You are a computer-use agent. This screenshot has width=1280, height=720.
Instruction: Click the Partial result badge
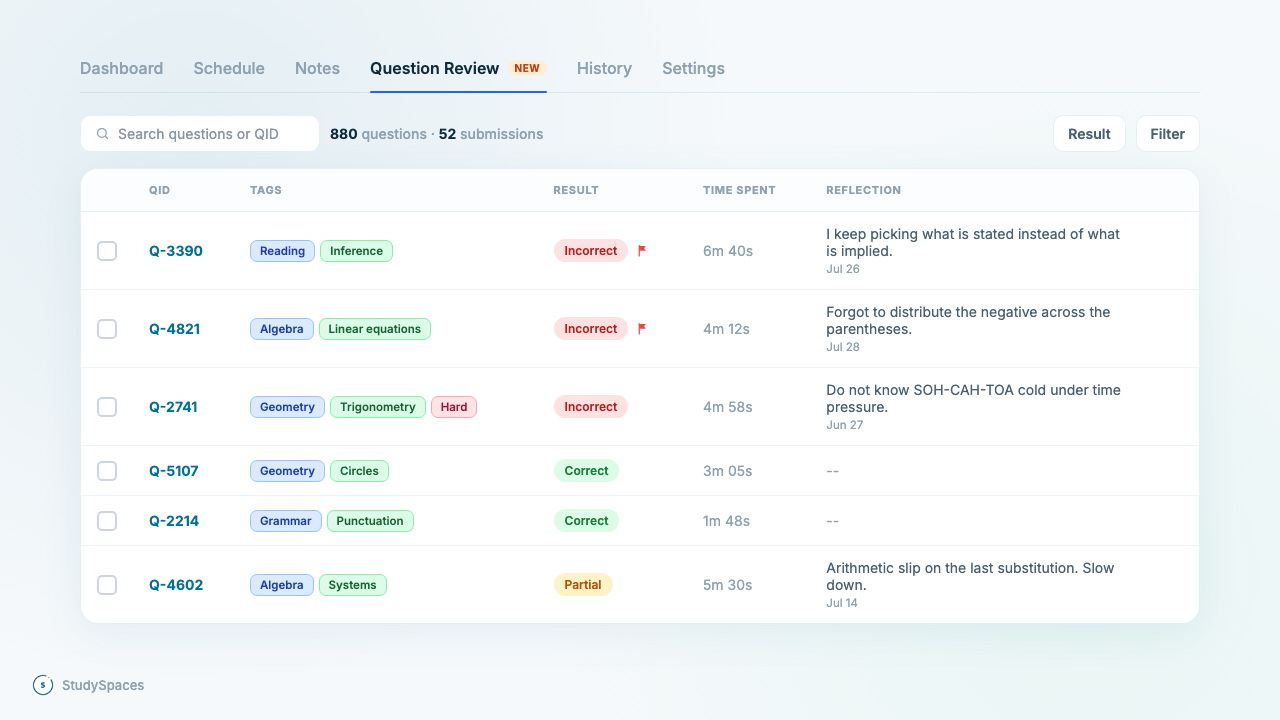click(583, 585)
